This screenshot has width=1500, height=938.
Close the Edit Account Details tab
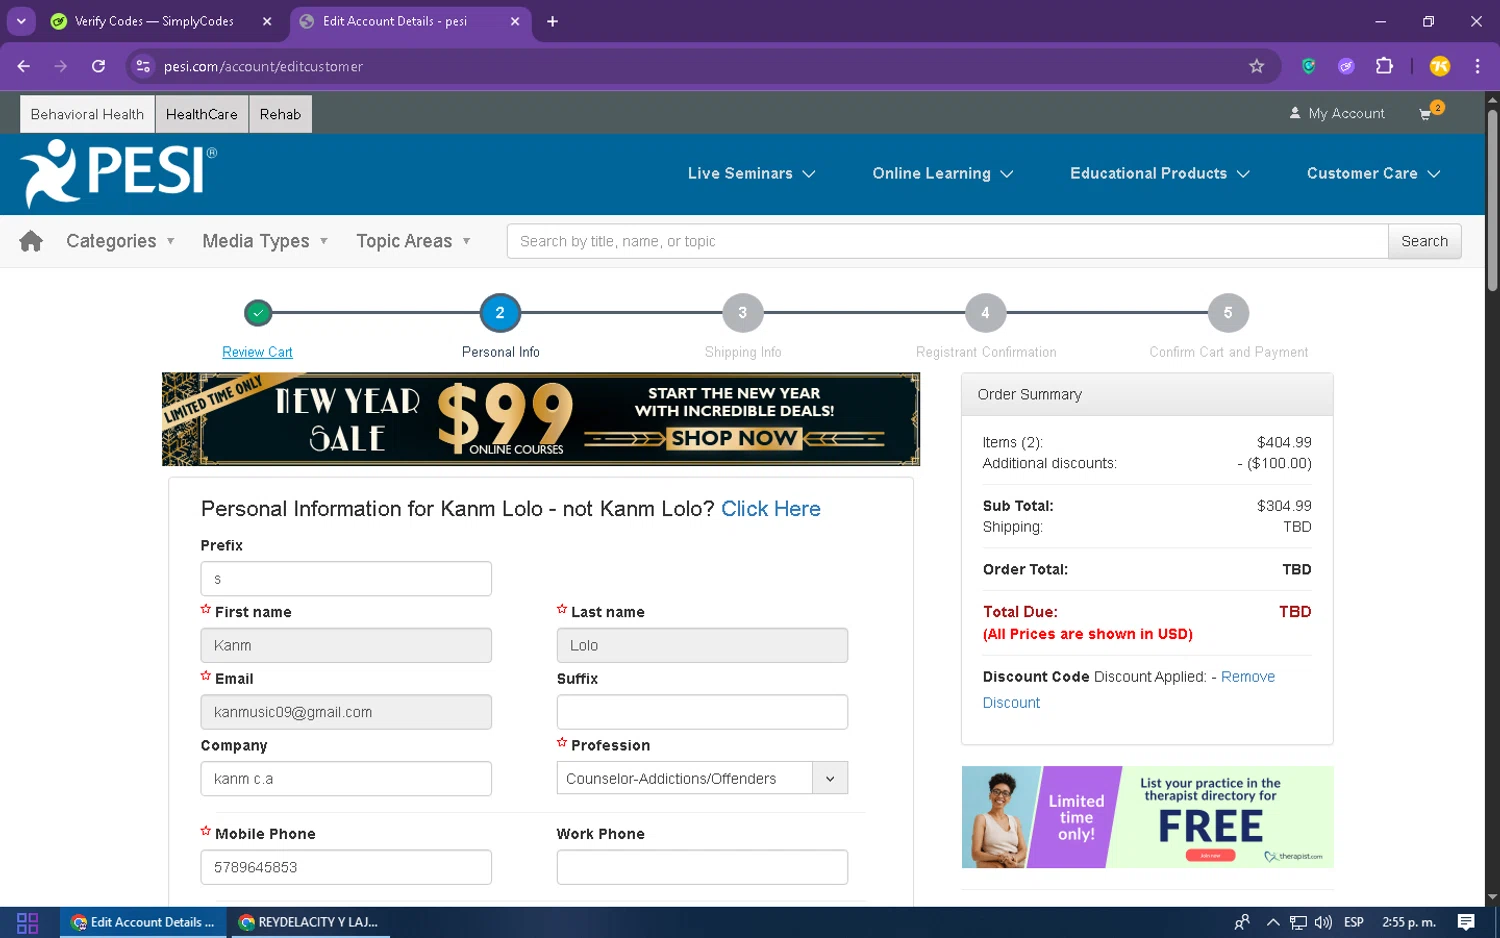[x=515, y=21]
